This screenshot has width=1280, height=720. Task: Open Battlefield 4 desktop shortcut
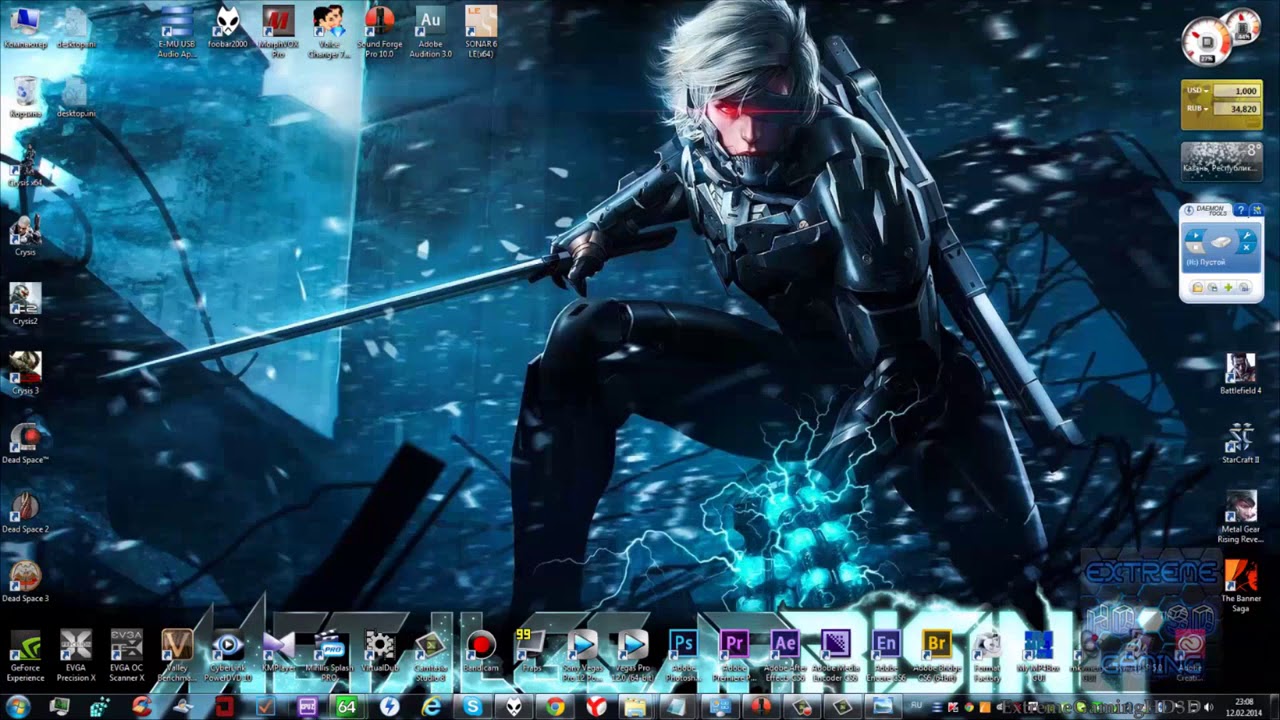pos(1241,374)
